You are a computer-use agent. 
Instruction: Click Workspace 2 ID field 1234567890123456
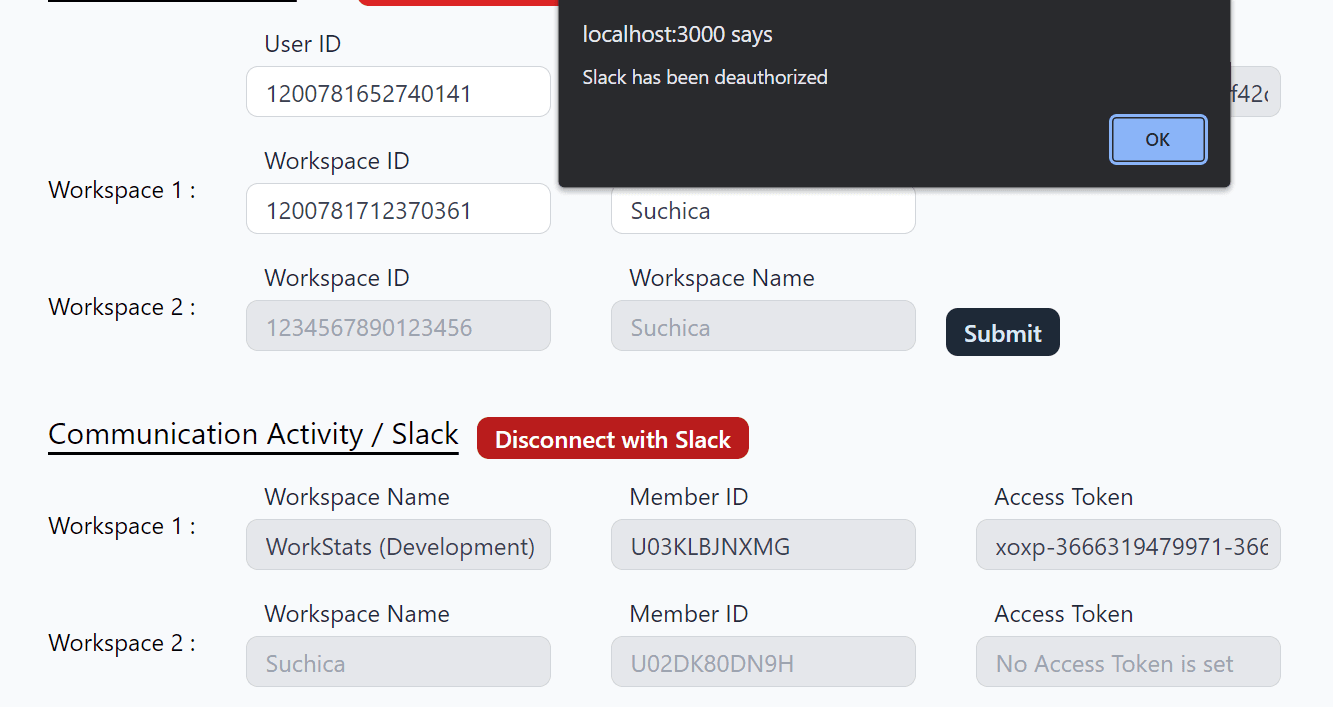tap(398, 326)
